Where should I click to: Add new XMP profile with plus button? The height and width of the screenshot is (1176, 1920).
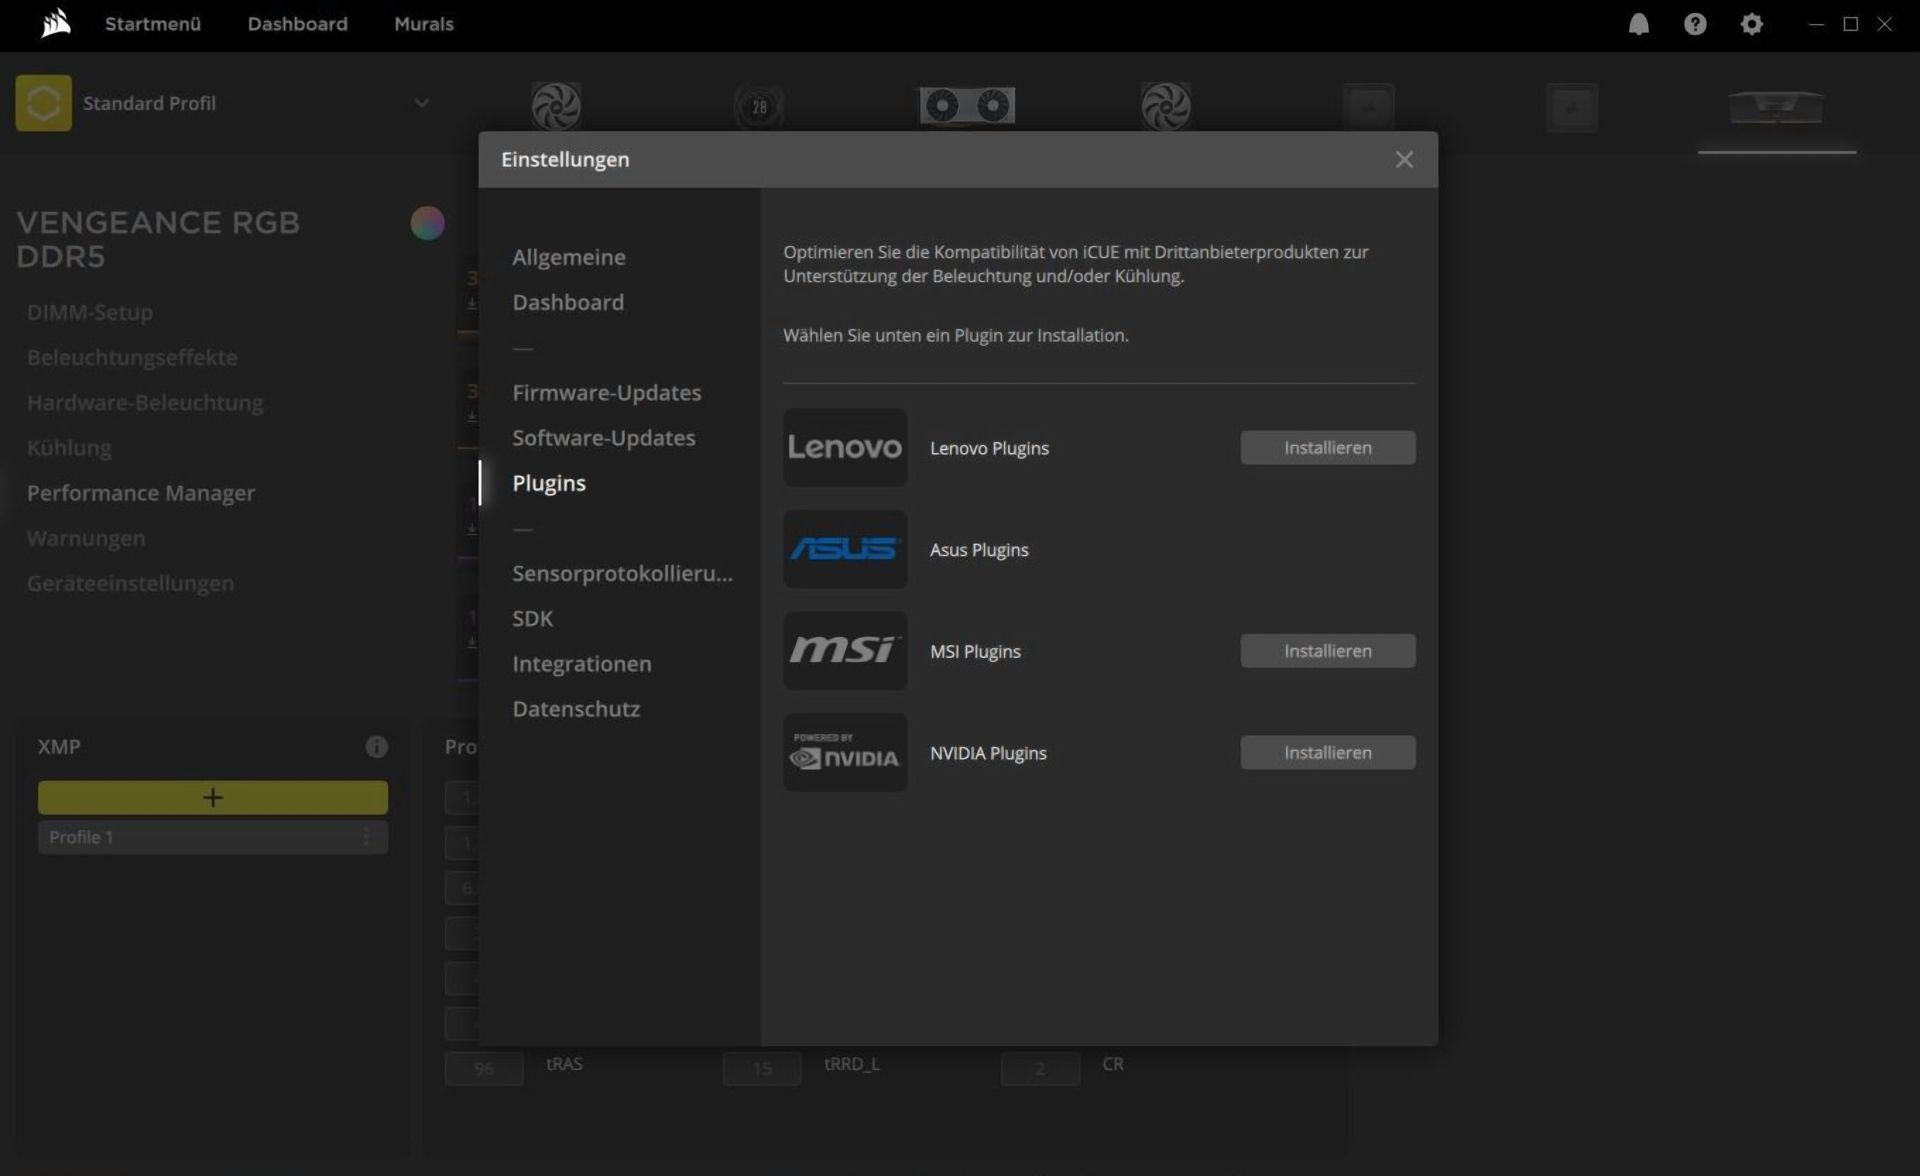coord(213,797)
